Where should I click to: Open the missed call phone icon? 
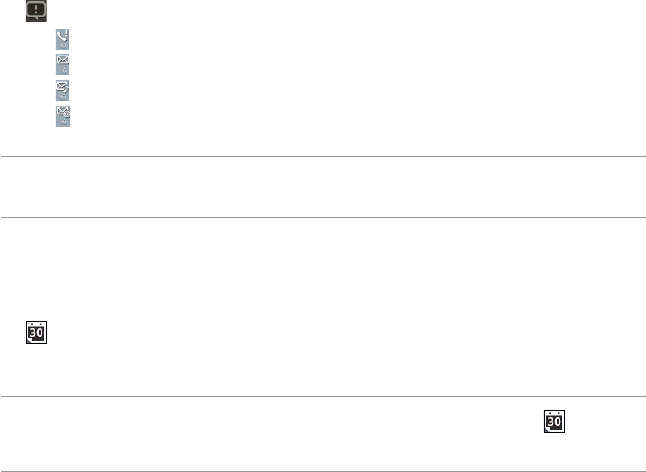coord(64,41)
